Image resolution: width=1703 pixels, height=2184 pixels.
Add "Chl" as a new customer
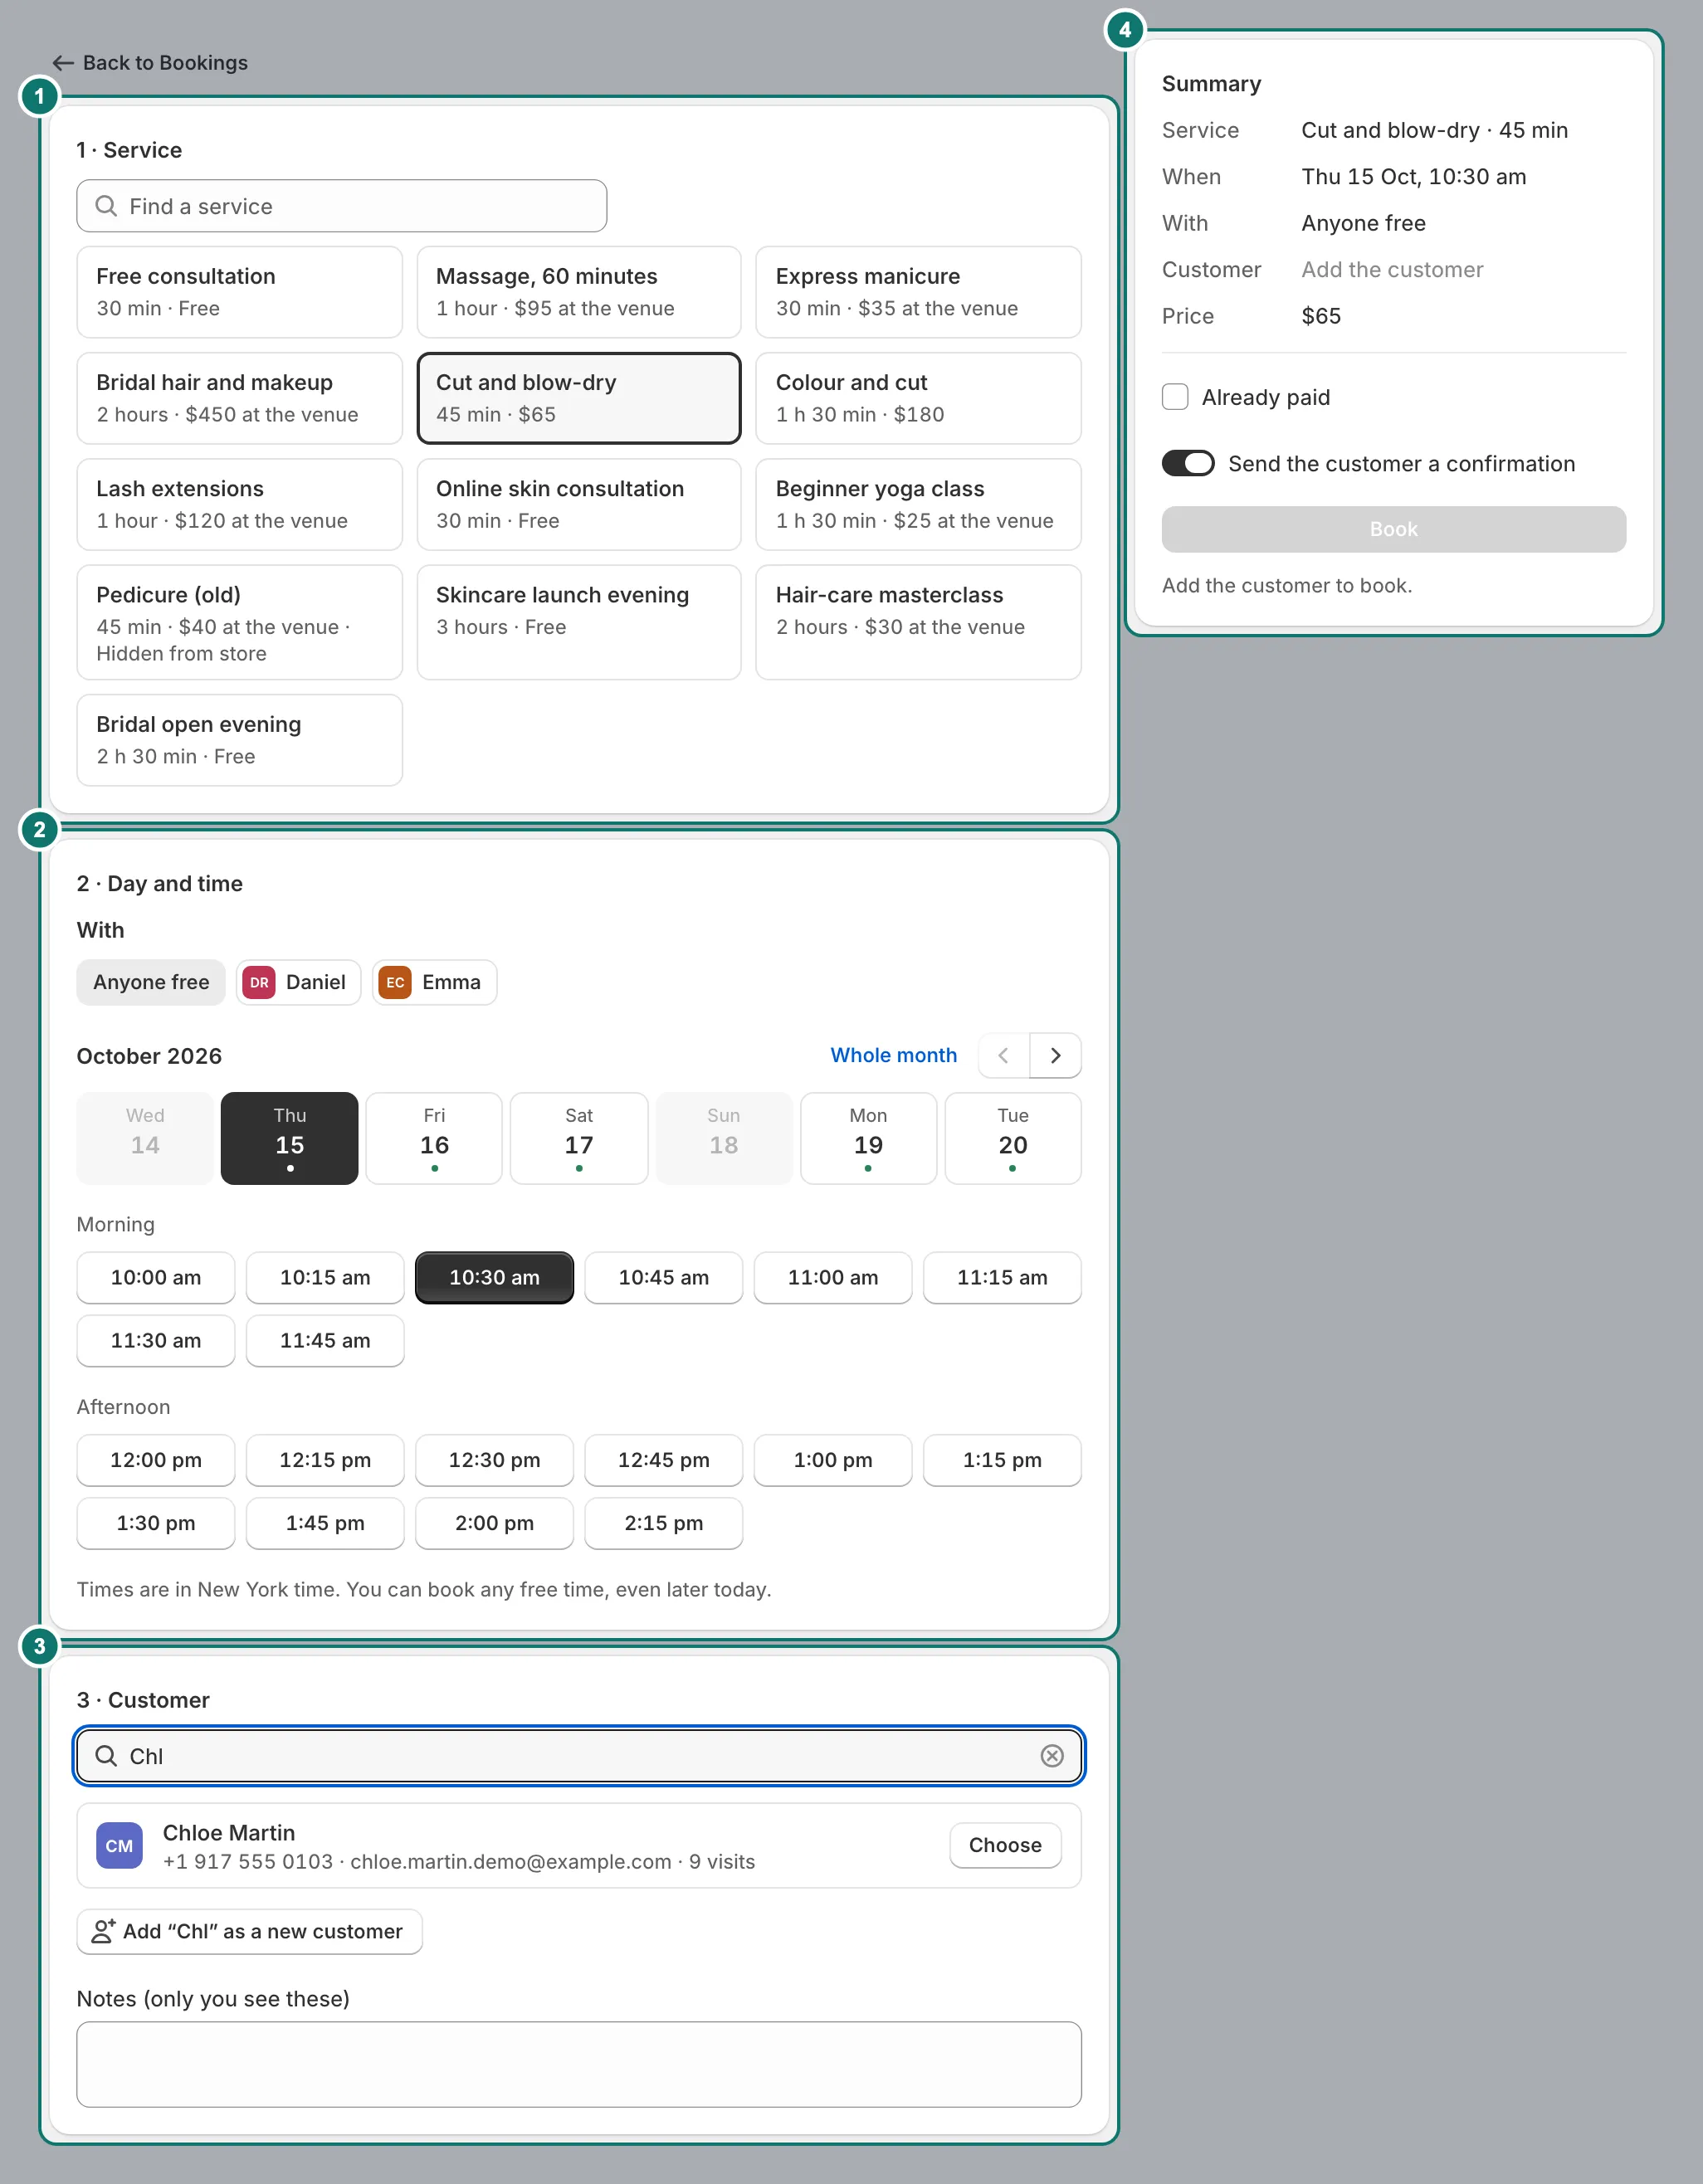(x=249, y=1931)
